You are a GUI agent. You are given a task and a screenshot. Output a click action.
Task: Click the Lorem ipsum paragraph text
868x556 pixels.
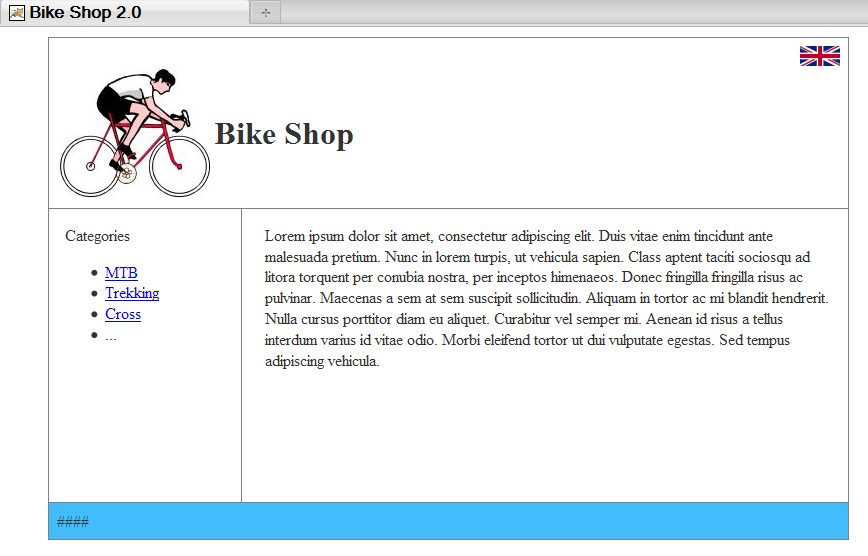546,298
